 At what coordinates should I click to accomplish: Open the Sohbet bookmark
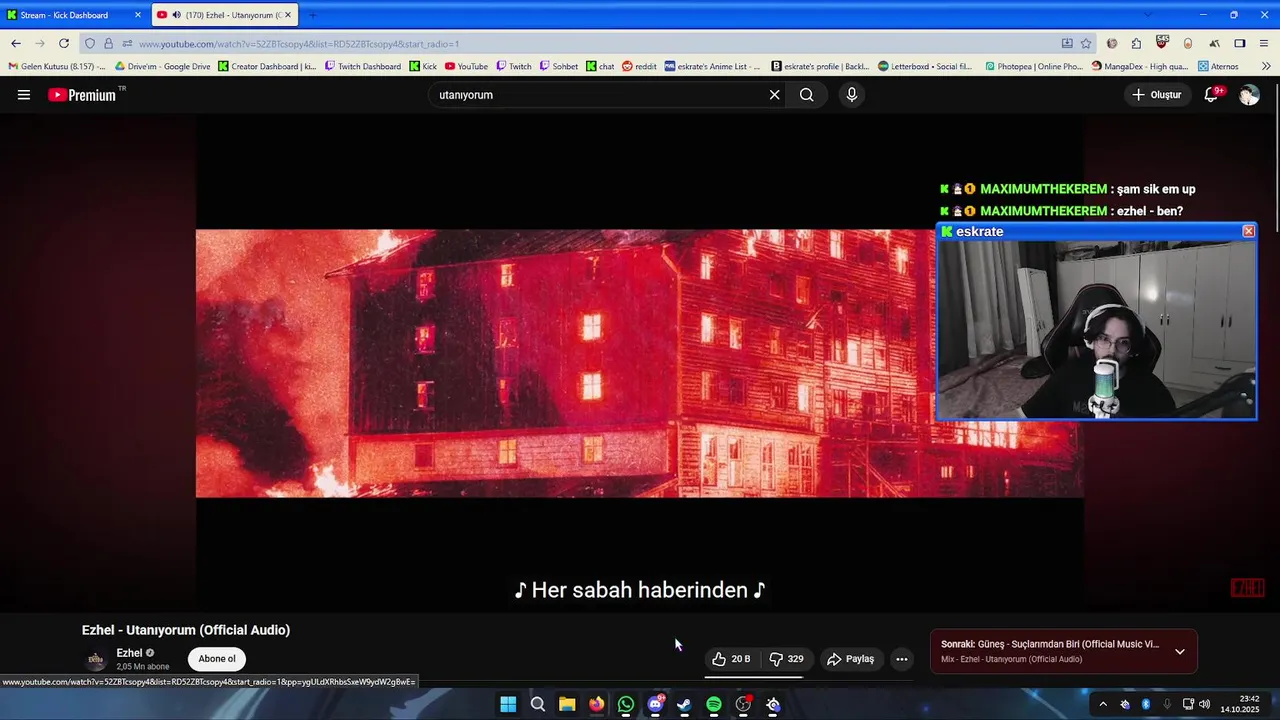[559, 67]
